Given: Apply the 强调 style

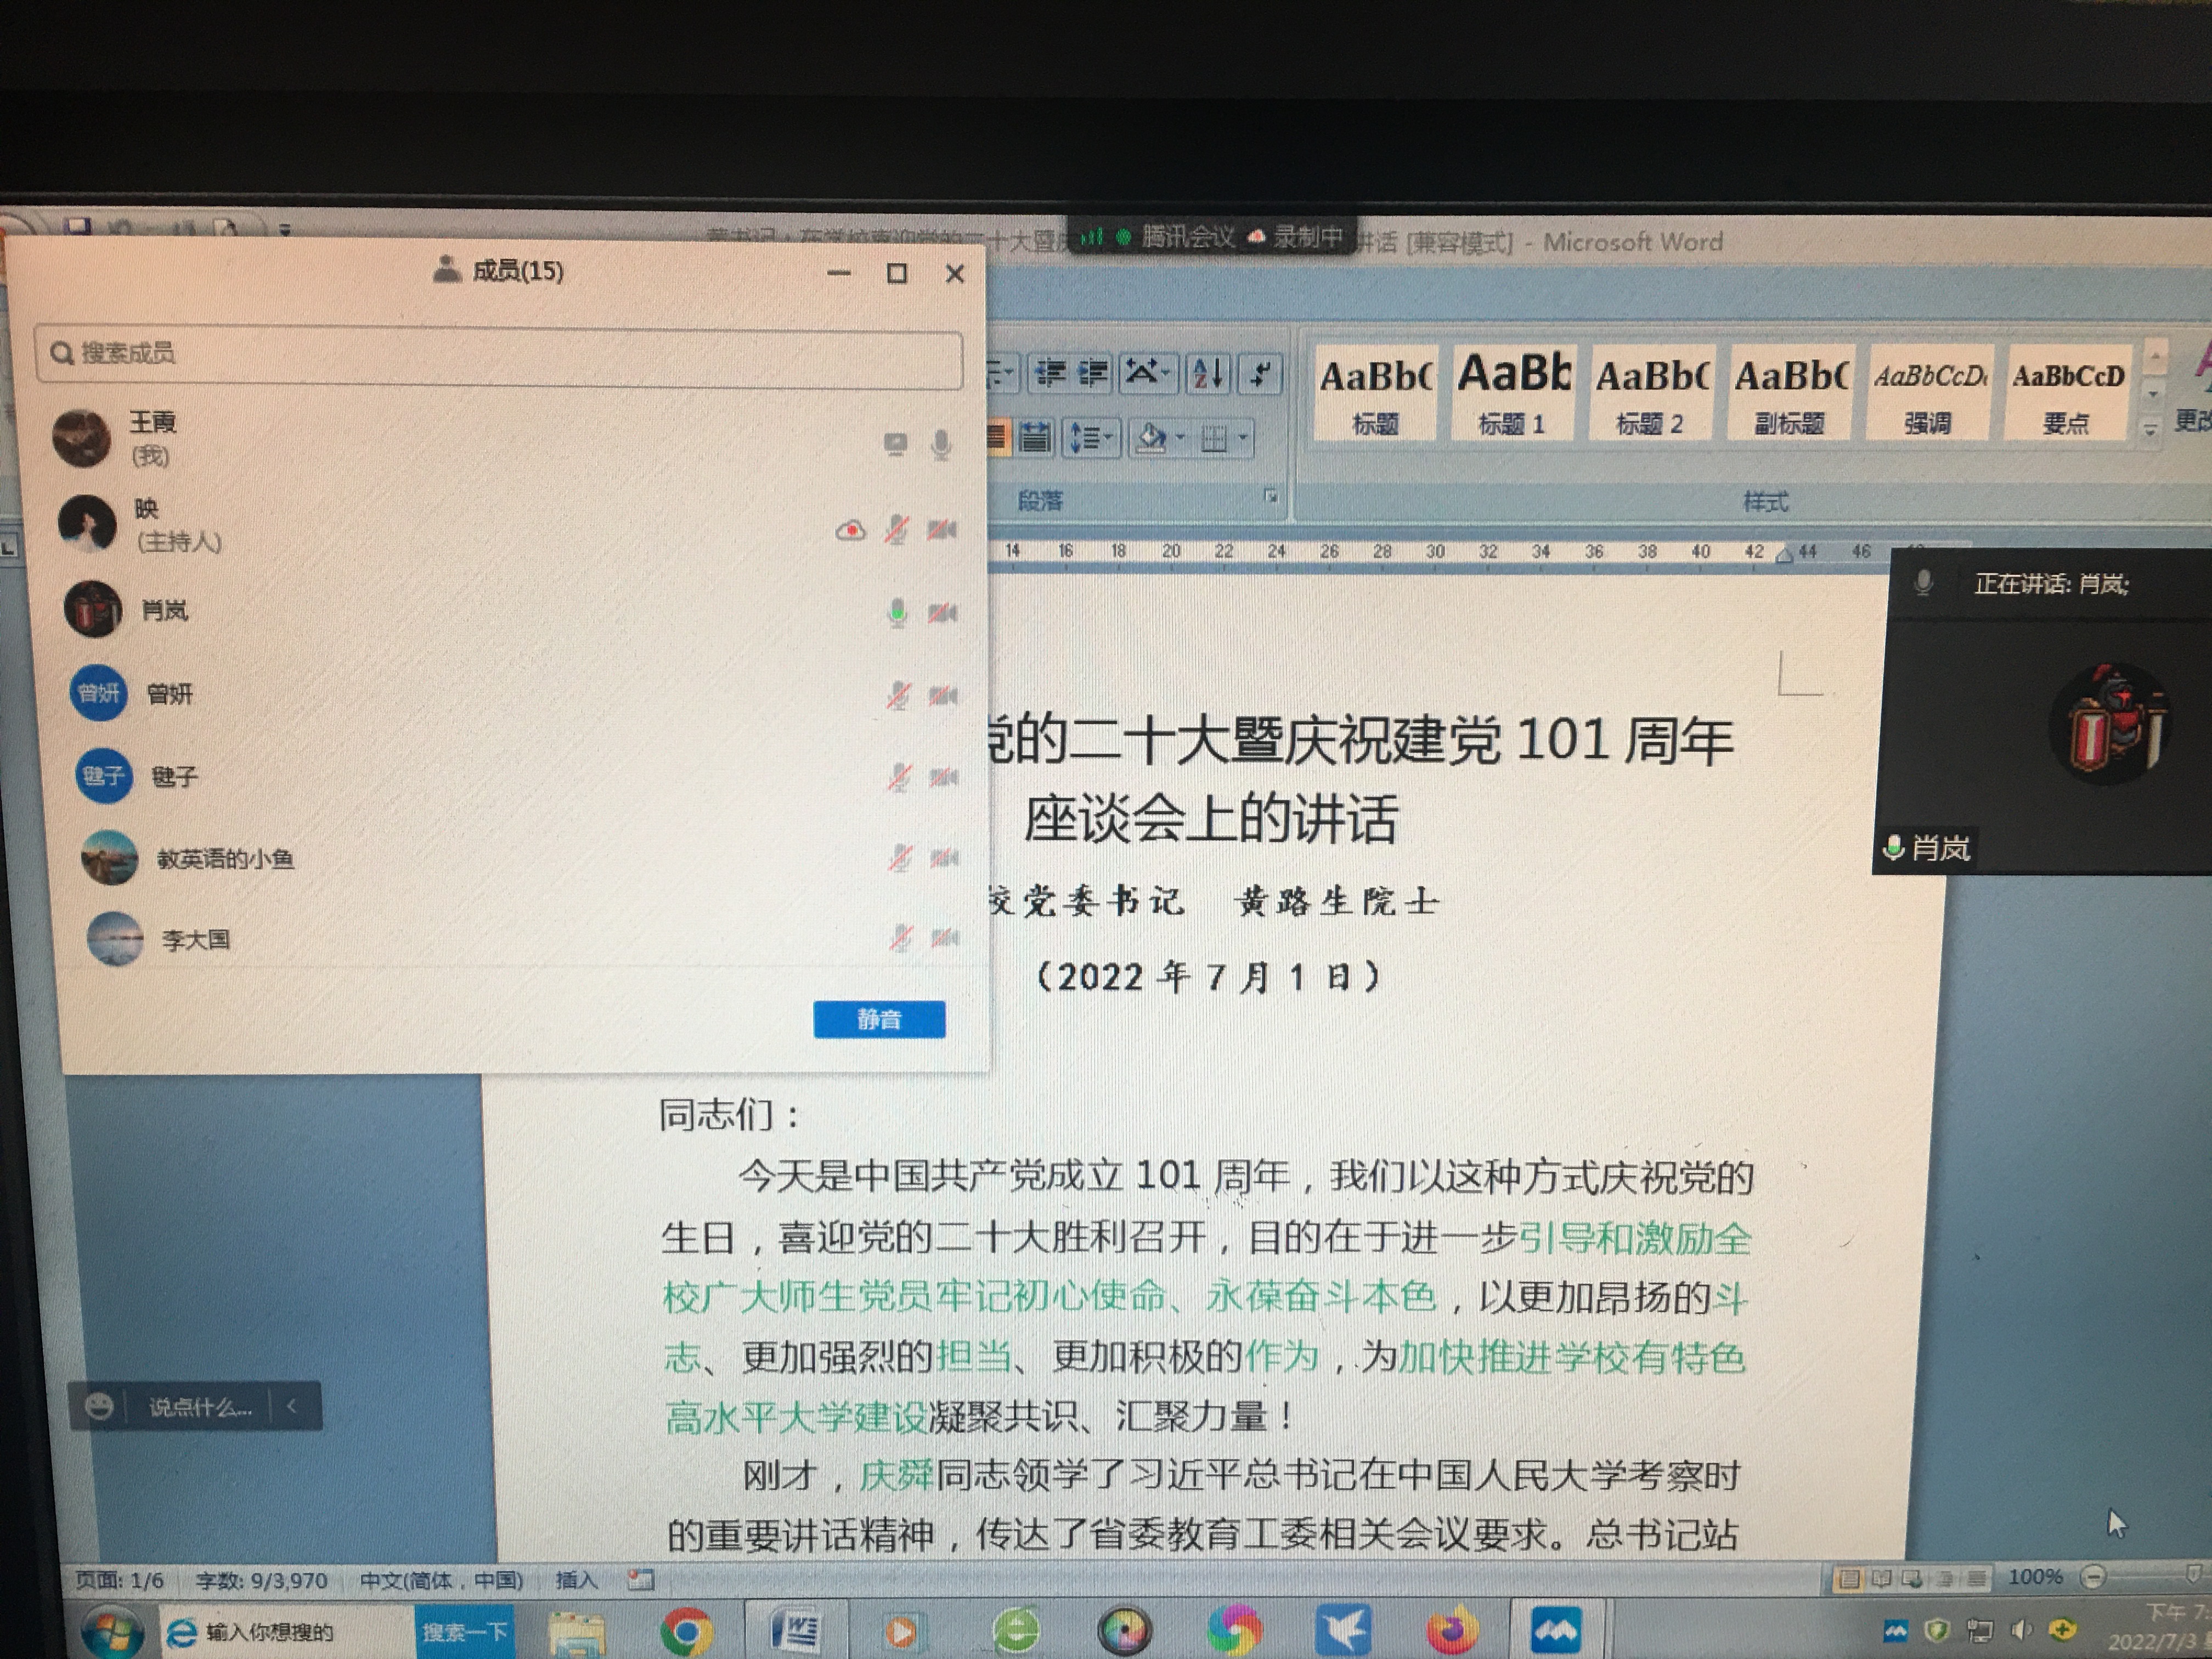Looking at the screenshot, I should click(1929, 393).
